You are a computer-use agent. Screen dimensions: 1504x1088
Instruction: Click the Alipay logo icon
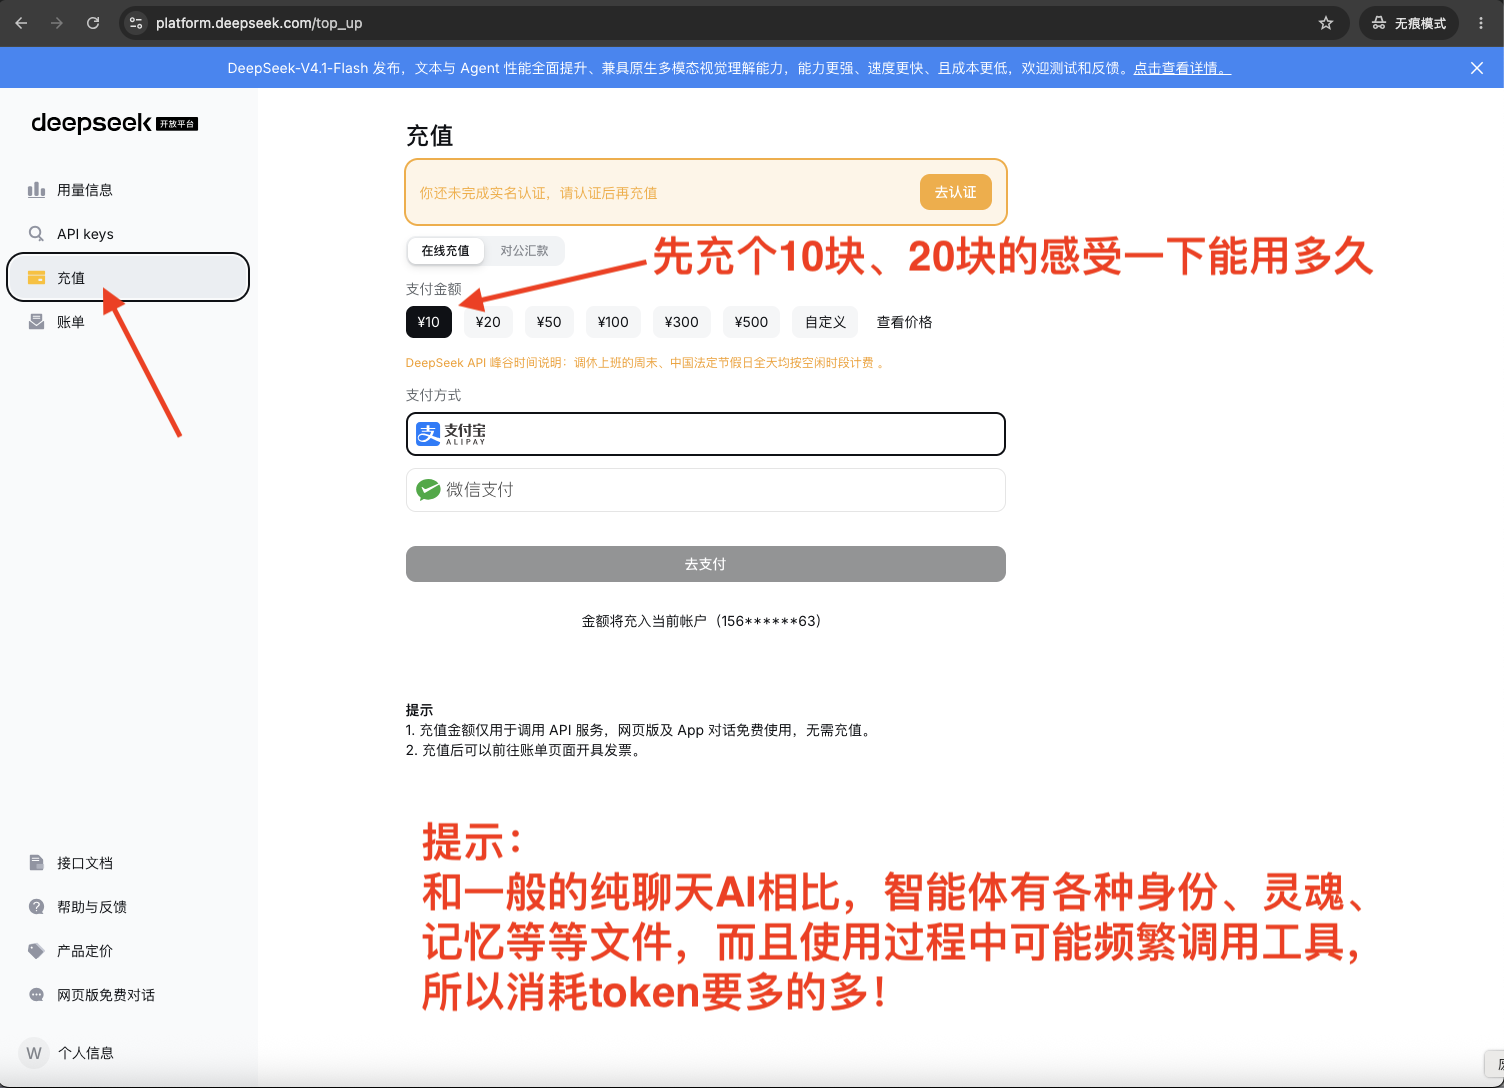click(428, 434)
